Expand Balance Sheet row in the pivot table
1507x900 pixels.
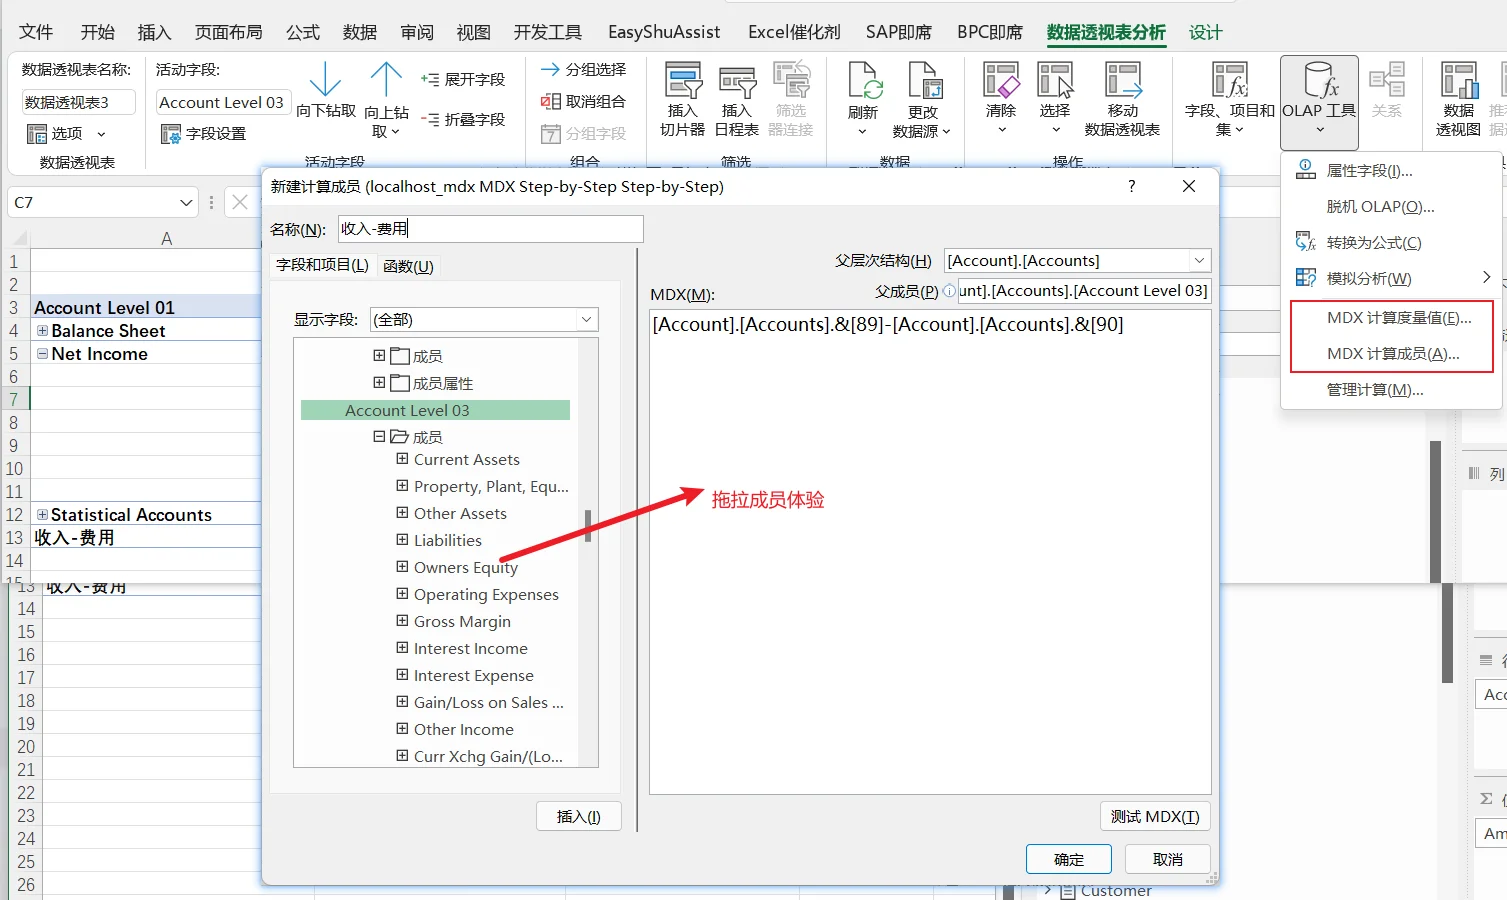coord(43,330)
